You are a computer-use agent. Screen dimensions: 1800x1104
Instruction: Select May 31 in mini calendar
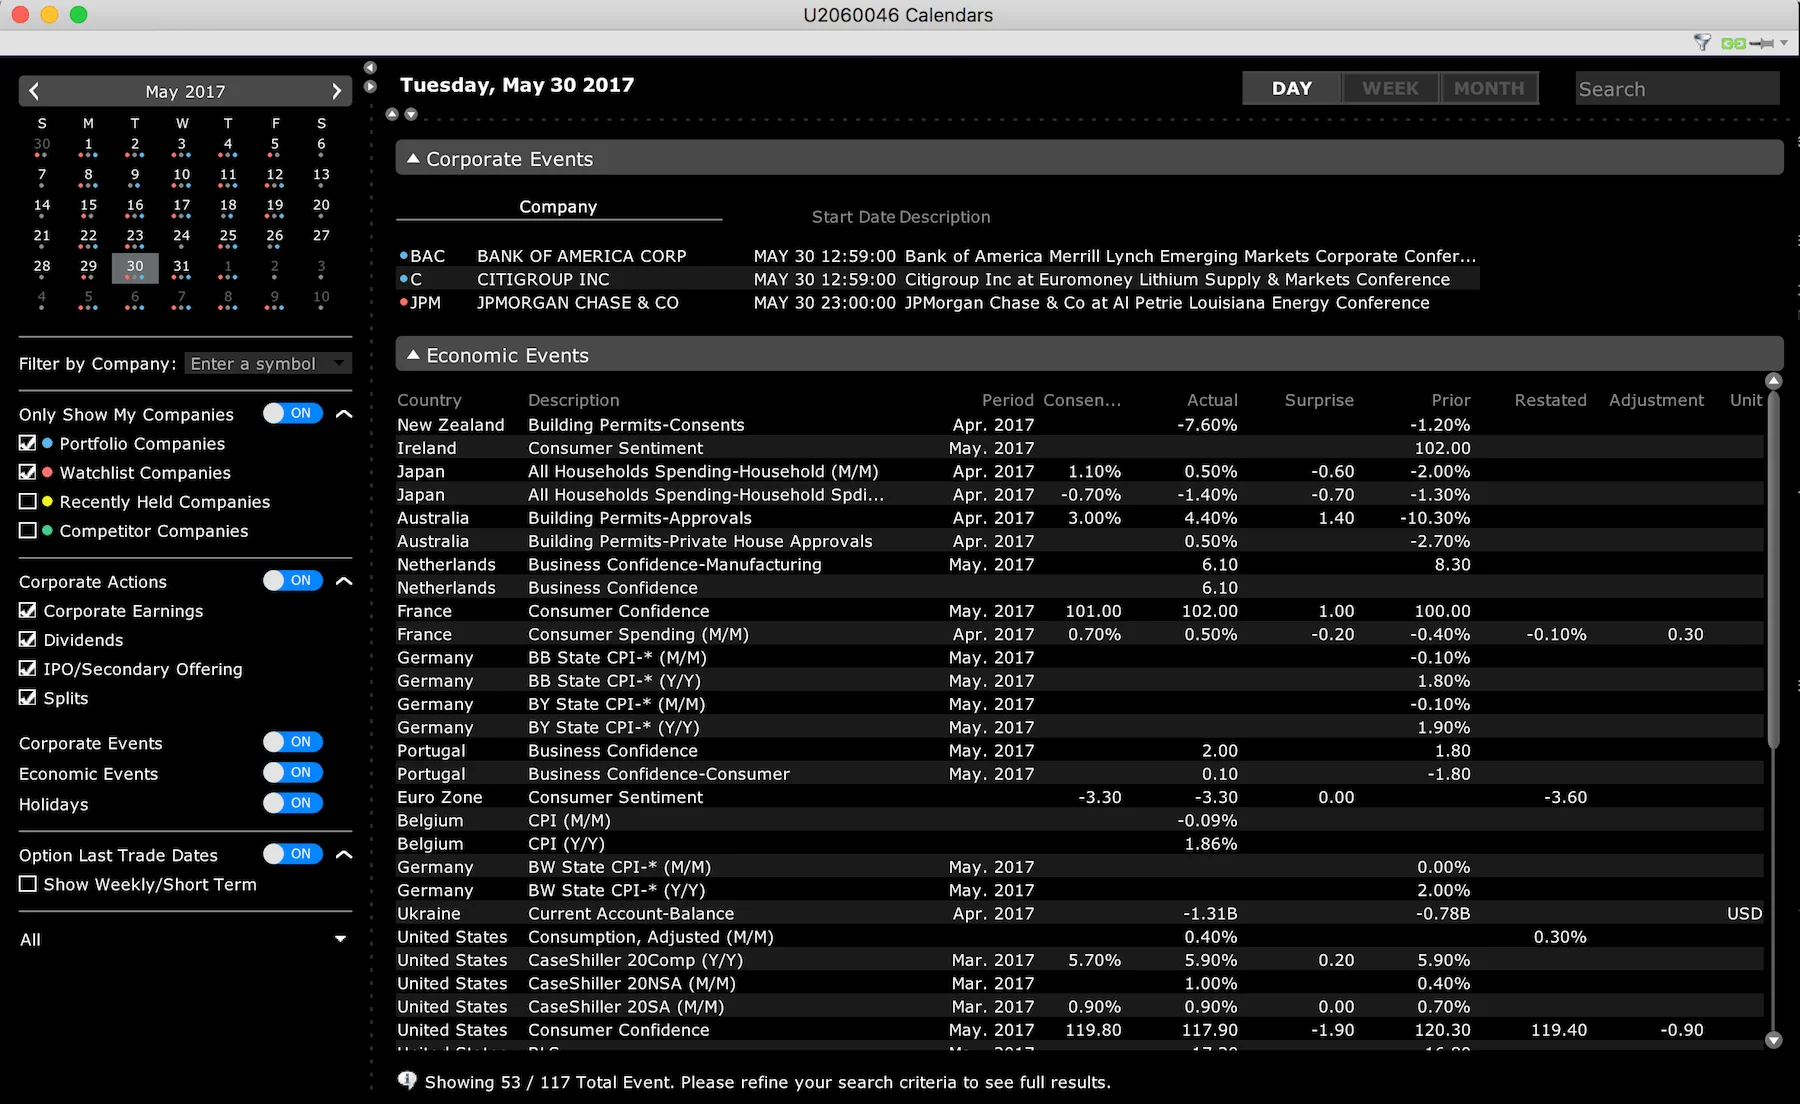point(181,267)
